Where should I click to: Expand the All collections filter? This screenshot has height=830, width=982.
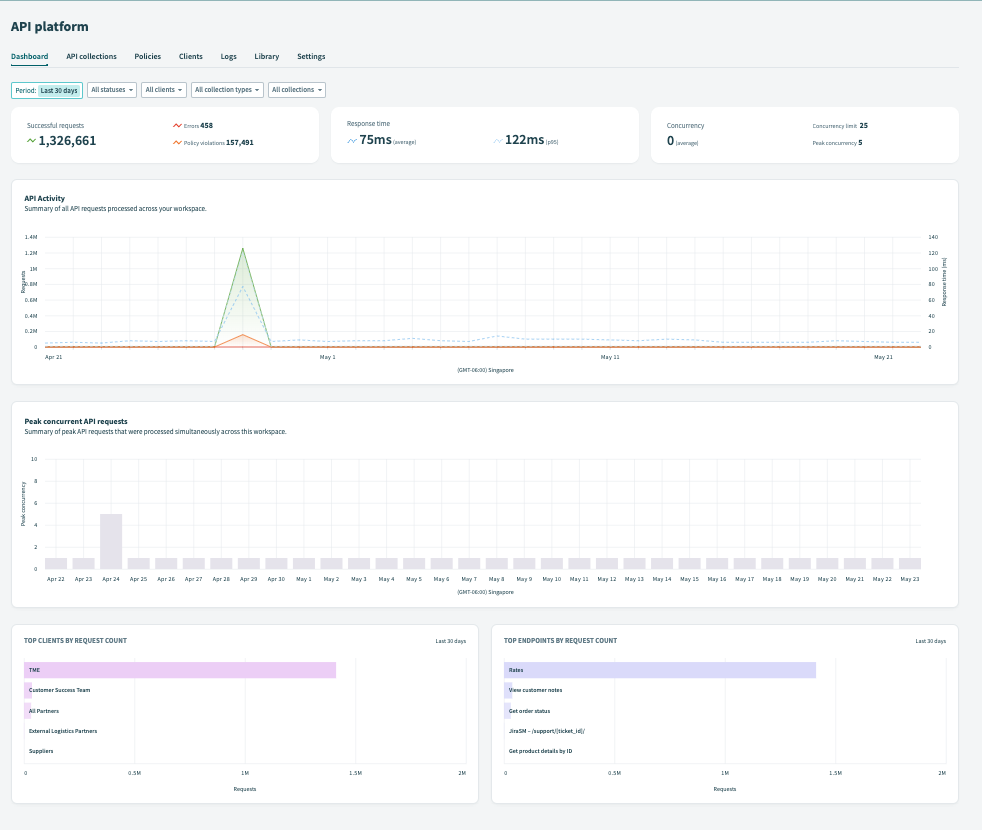(296, 90)
